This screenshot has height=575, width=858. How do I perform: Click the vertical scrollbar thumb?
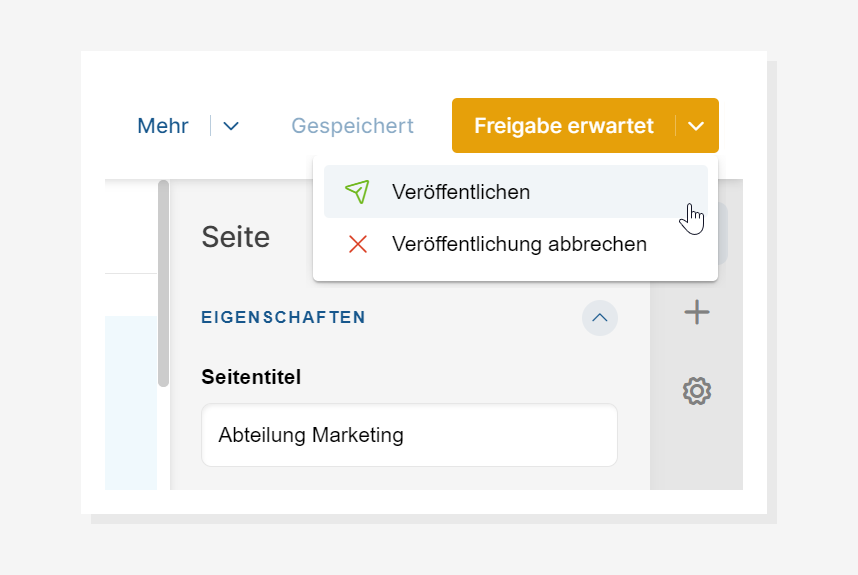pyautogui.click(x=163, y=283)
